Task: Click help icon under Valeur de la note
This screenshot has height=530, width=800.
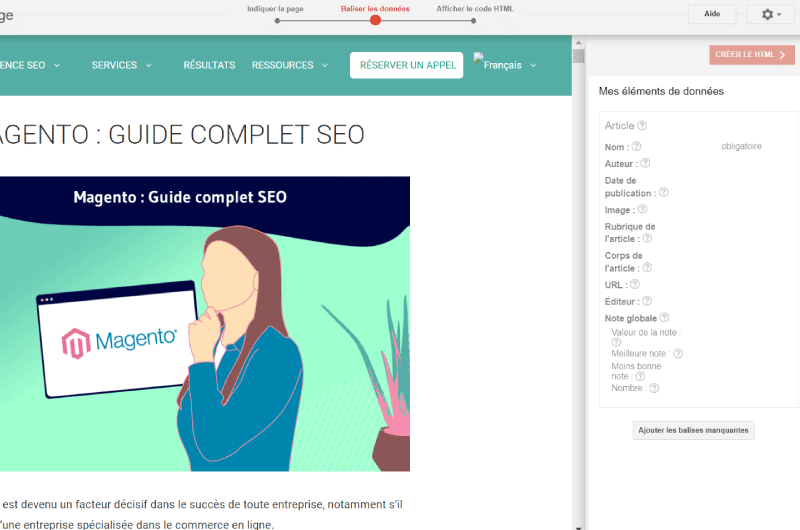Action: click(616, 342)
